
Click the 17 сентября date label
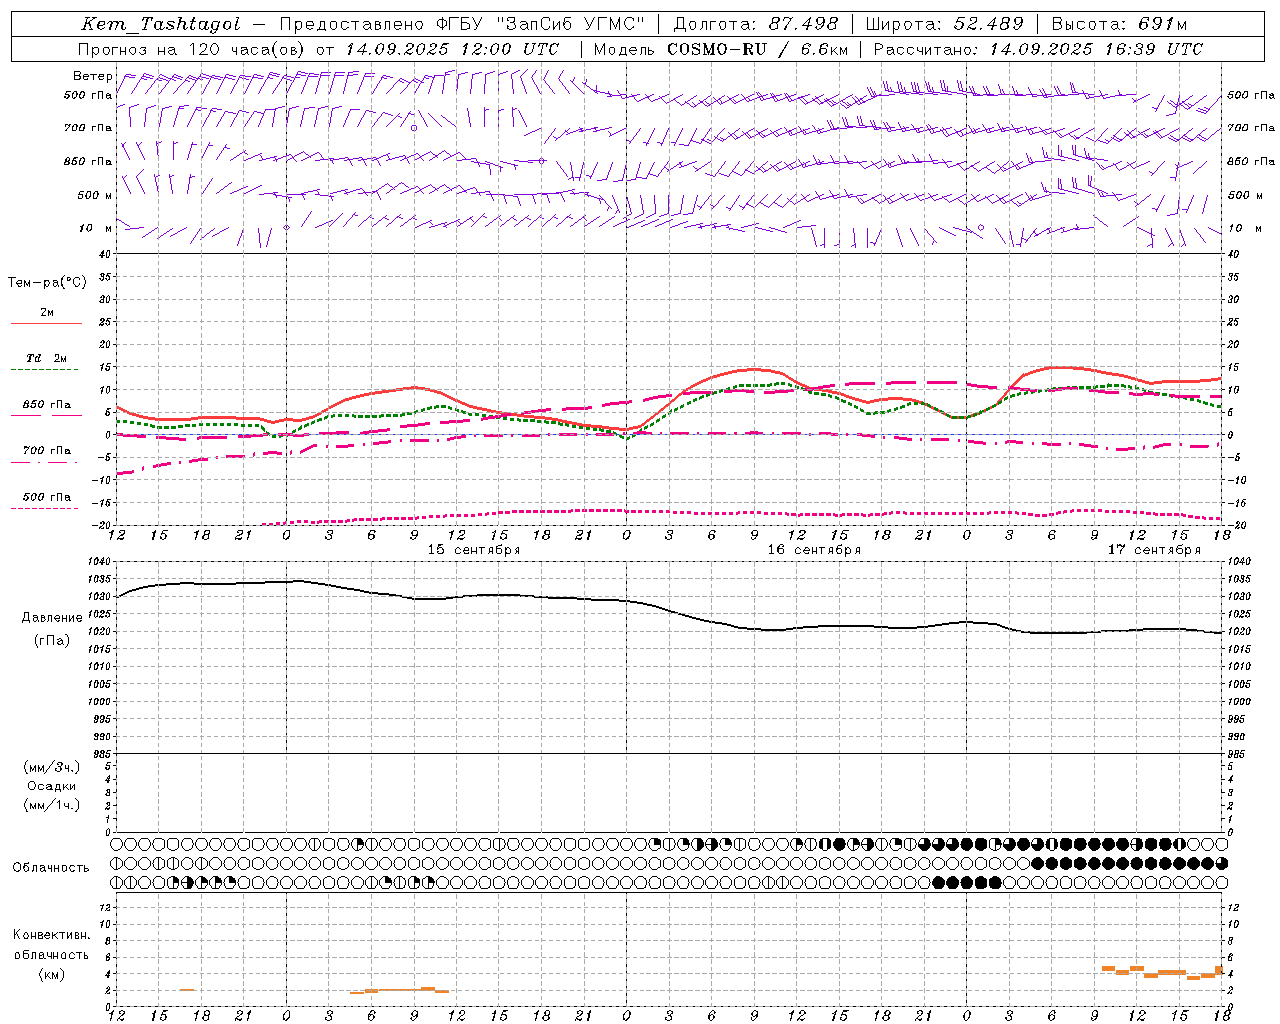coord(1154,550)
